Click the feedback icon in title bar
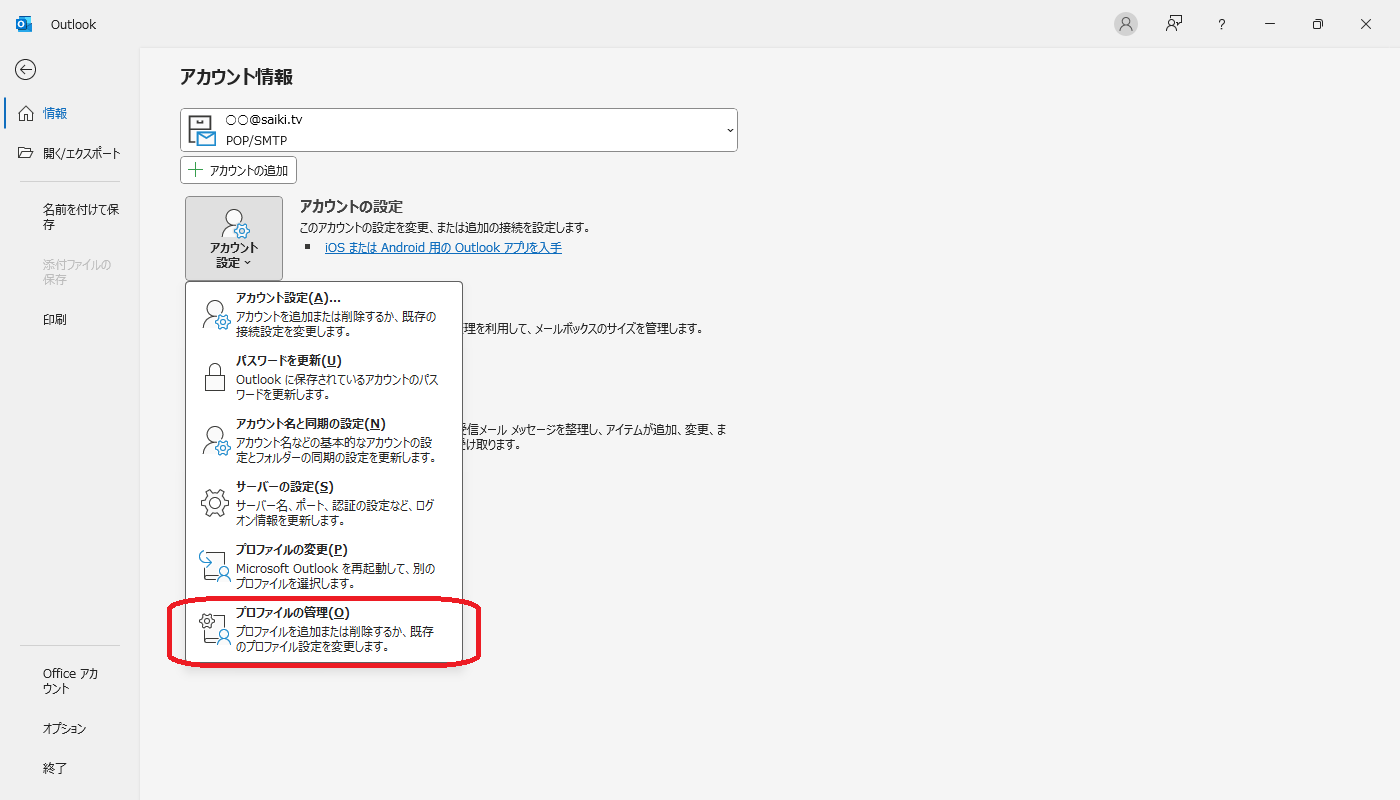 point(1174,24)
